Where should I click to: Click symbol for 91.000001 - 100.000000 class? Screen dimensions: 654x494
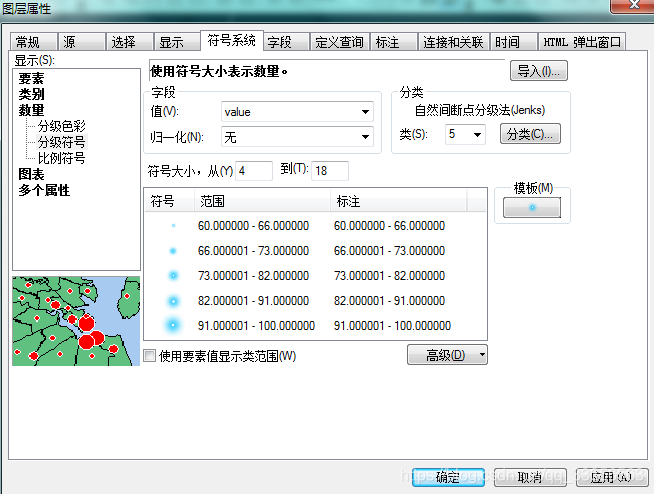(x=173, y=325)
